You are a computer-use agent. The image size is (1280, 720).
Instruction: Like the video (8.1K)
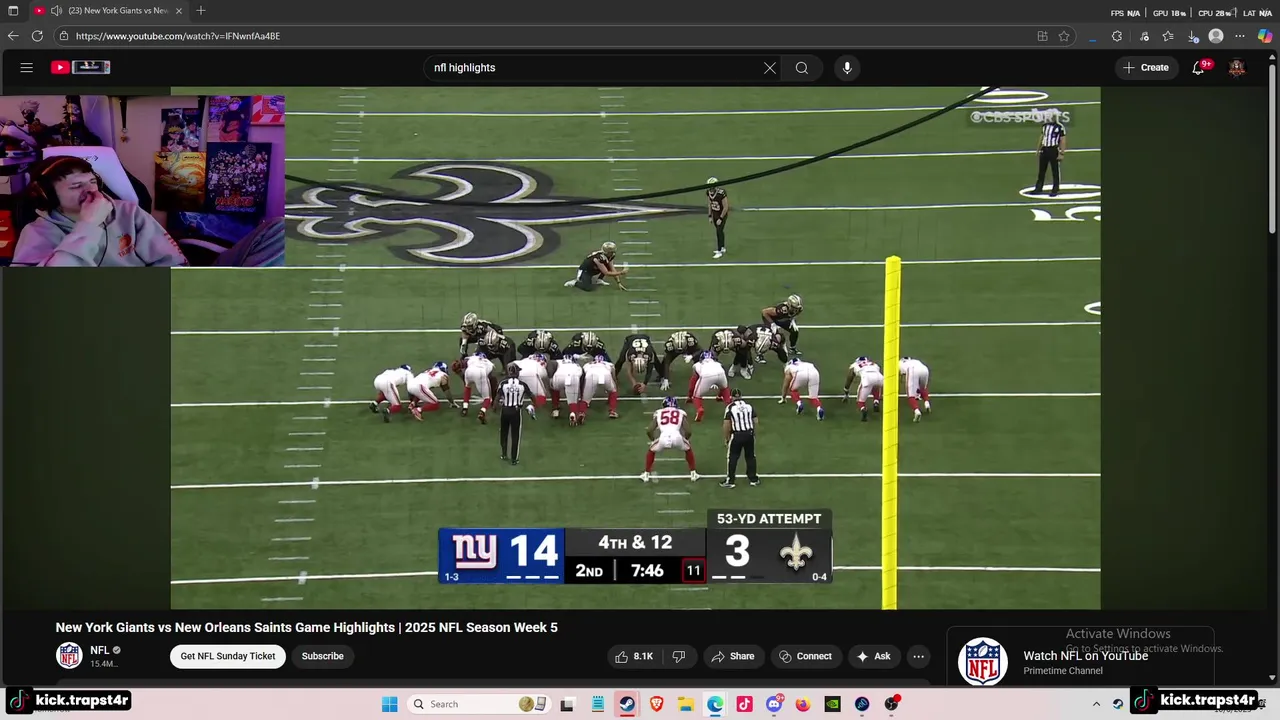(634, 656)
